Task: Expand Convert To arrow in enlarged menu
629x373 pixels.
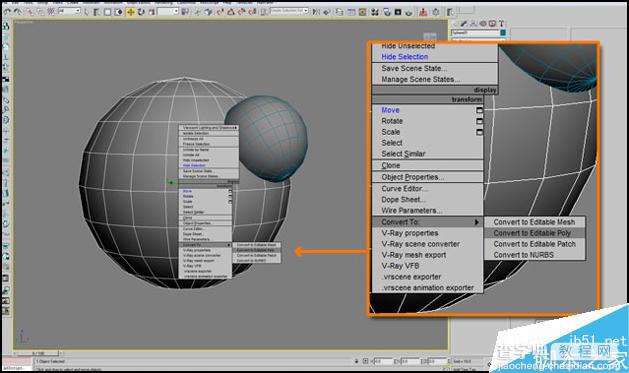Action: pos(477,222)
